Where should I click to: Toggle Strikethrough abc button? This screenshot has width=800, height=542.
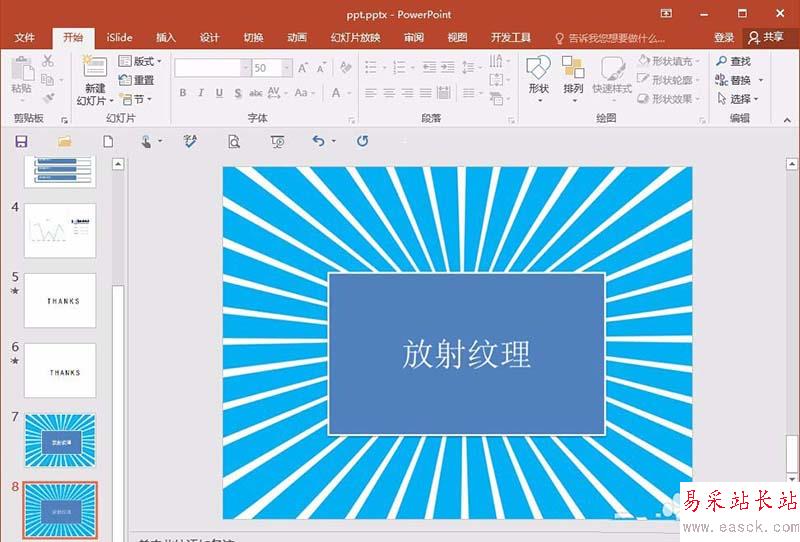[256, 93]
